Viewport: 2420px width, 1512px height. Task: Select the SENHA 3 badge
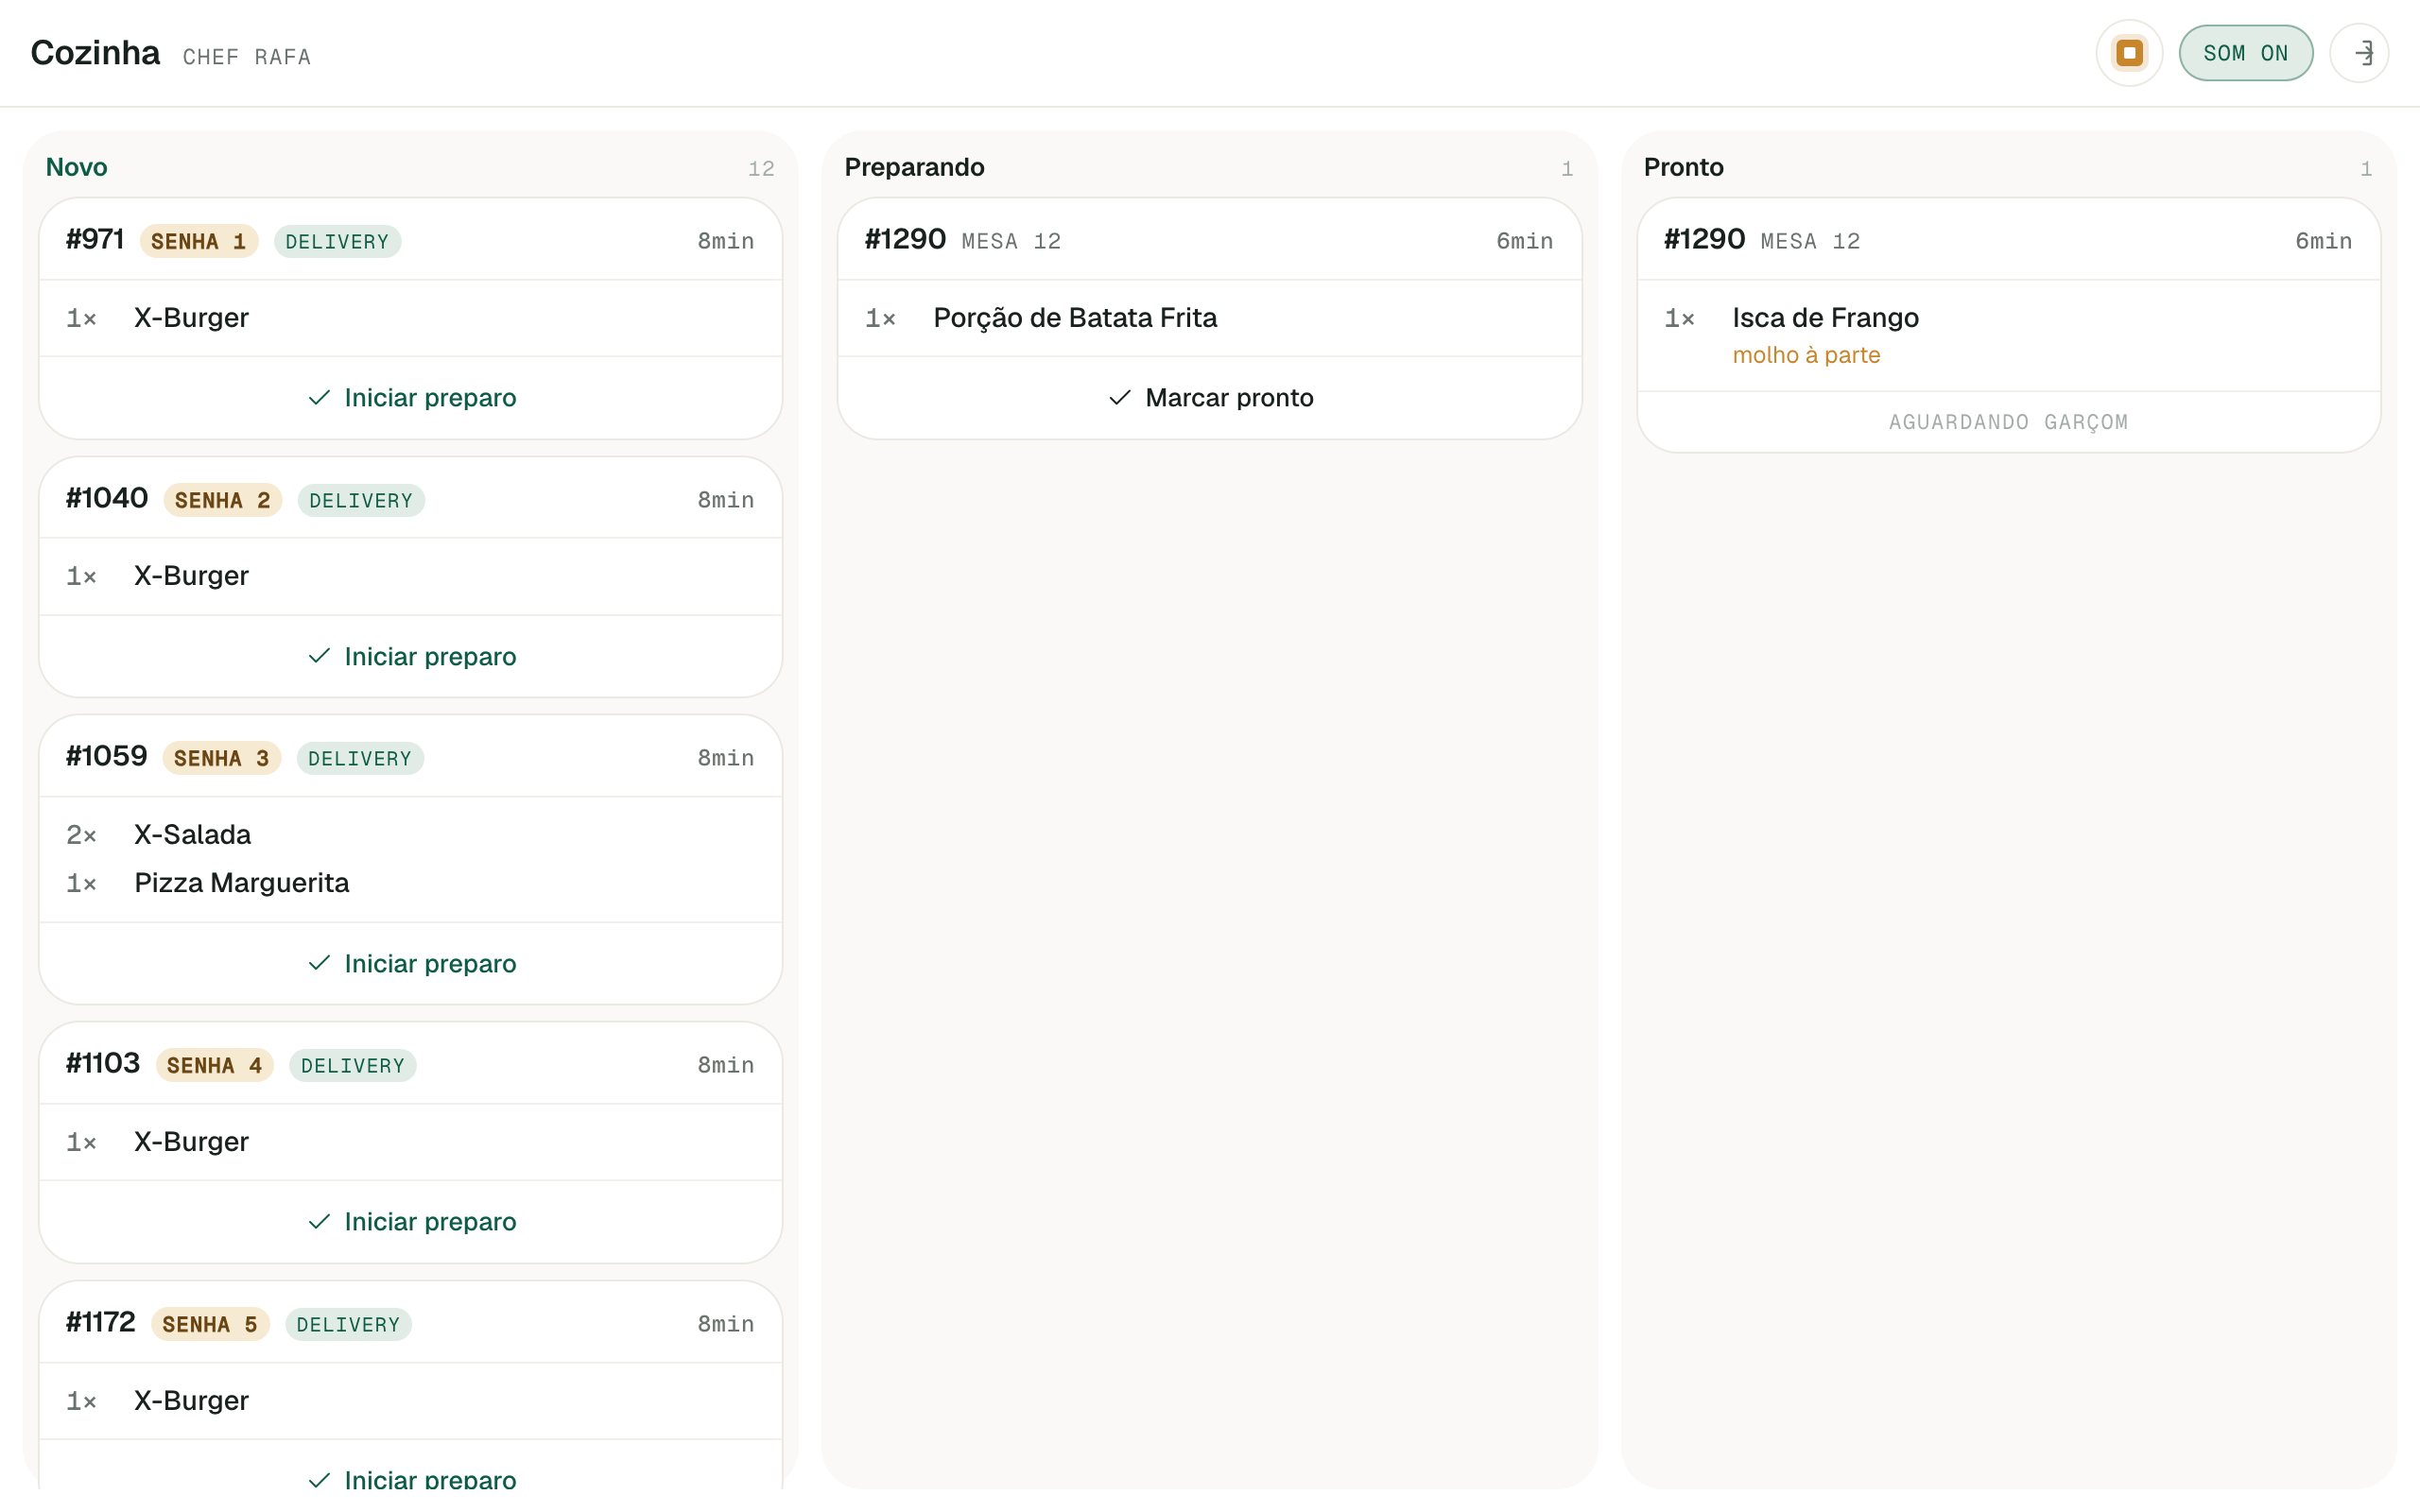(x=222, y=758)
